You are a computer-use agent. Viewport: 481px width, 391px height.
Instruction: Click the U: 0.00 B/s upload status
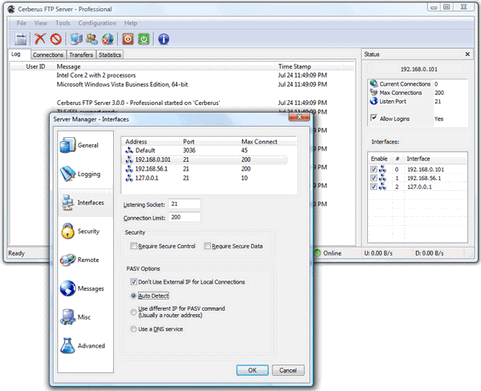pos(378,253)
